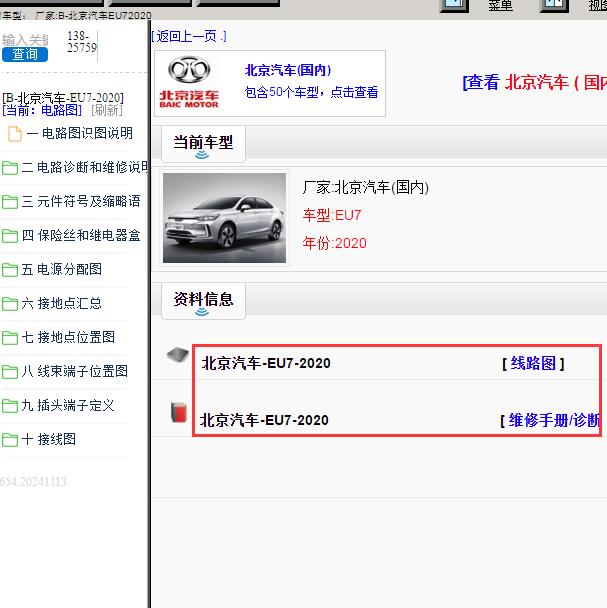Open the 北京汽车(国内) brand link
607x608 pixels.
pos(288,70)
